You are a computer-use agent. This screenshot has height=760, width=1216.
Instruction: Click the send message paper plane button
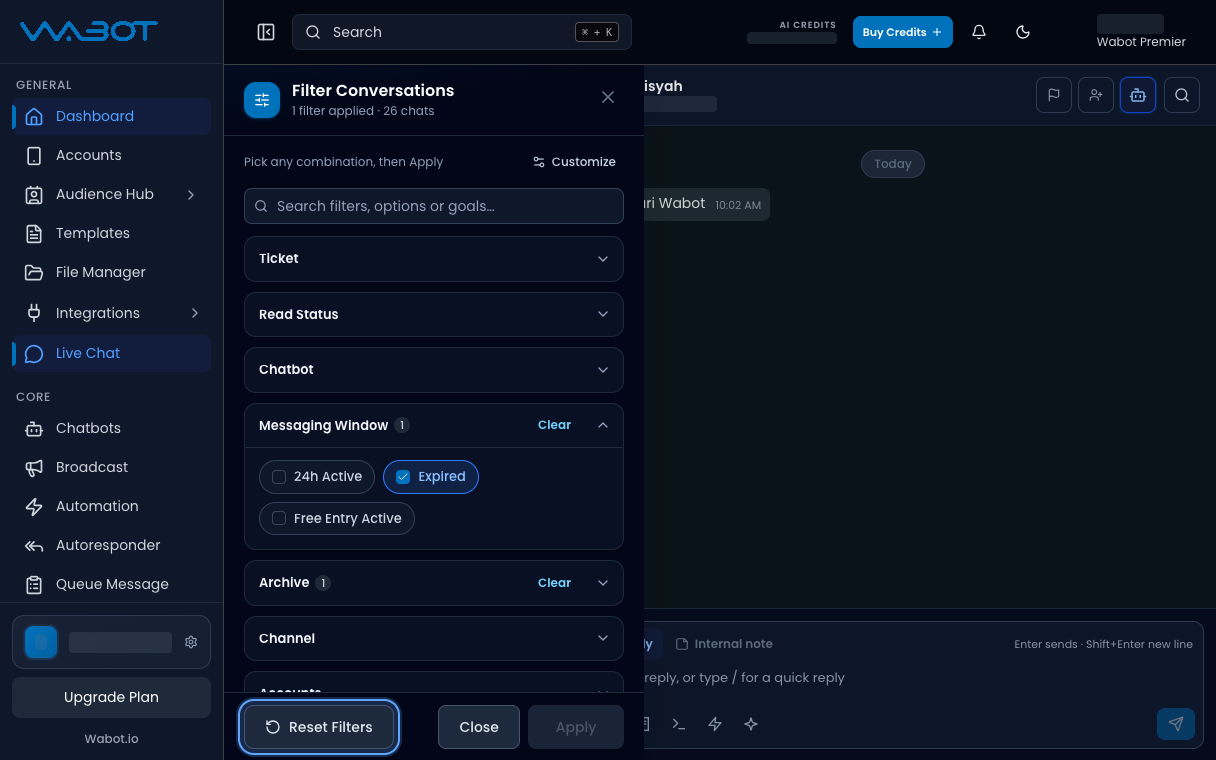pyautogui.click(x=1176, y=724)
